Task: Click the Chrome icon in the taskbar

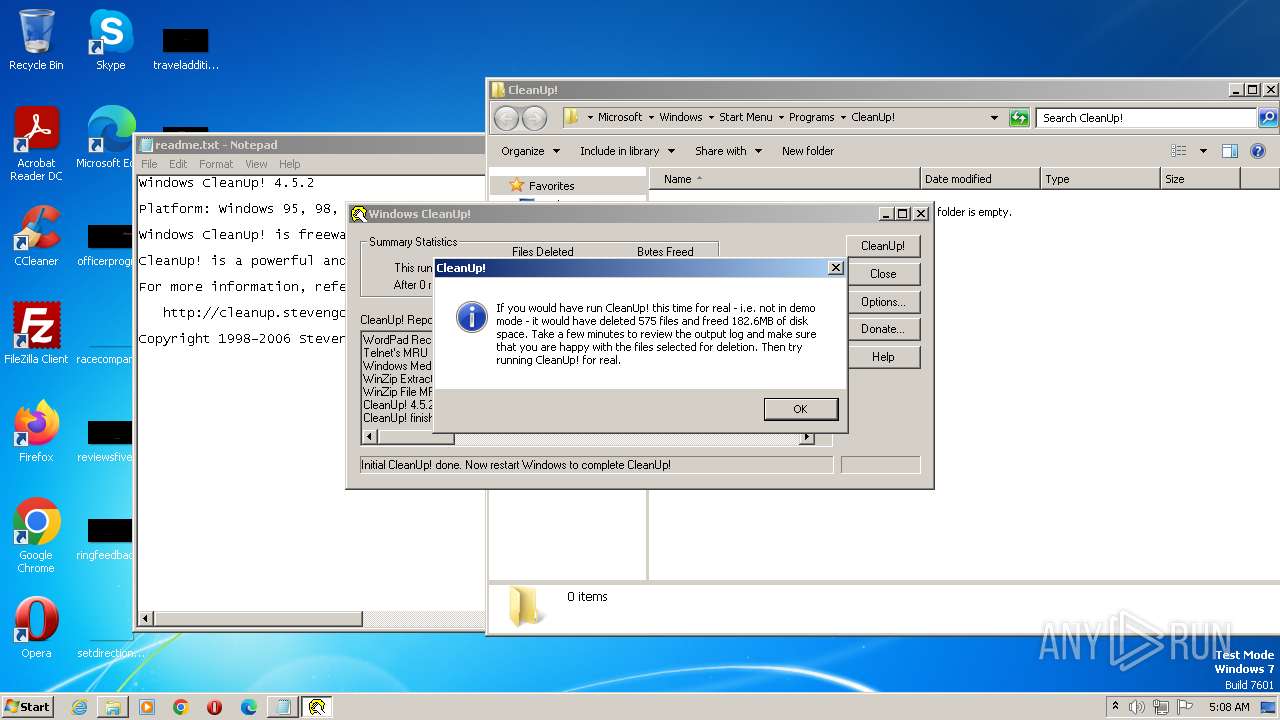Action: 181,707
